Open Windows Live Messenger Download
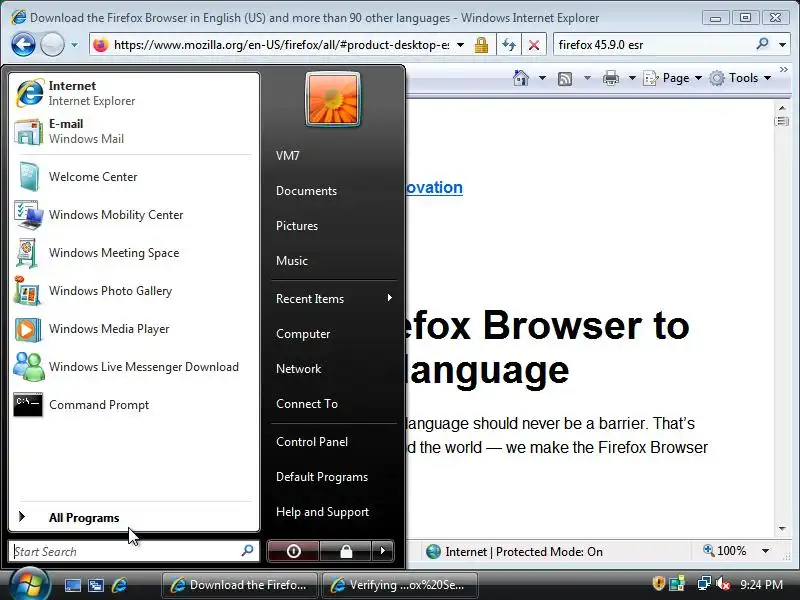The width and height of the screenshot is (800, 600). point(134,367)
